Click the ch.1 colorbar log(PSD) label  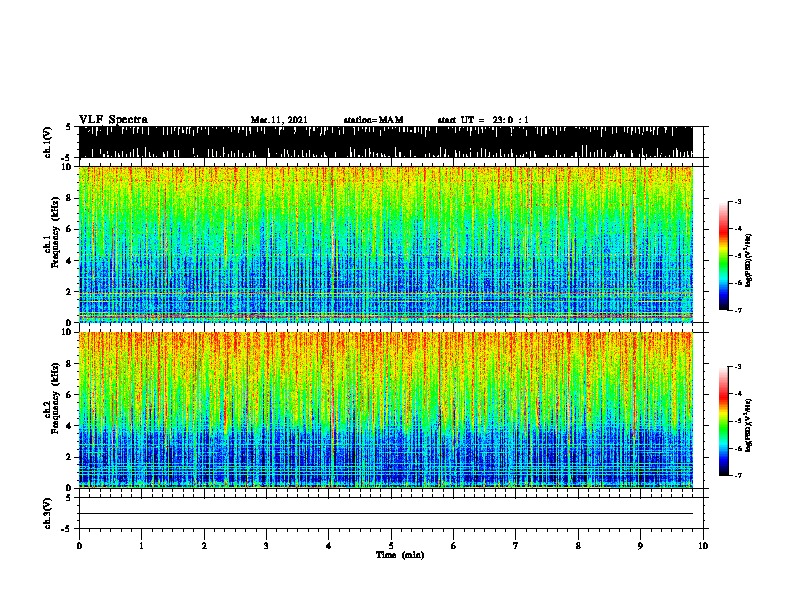[748, 261]
